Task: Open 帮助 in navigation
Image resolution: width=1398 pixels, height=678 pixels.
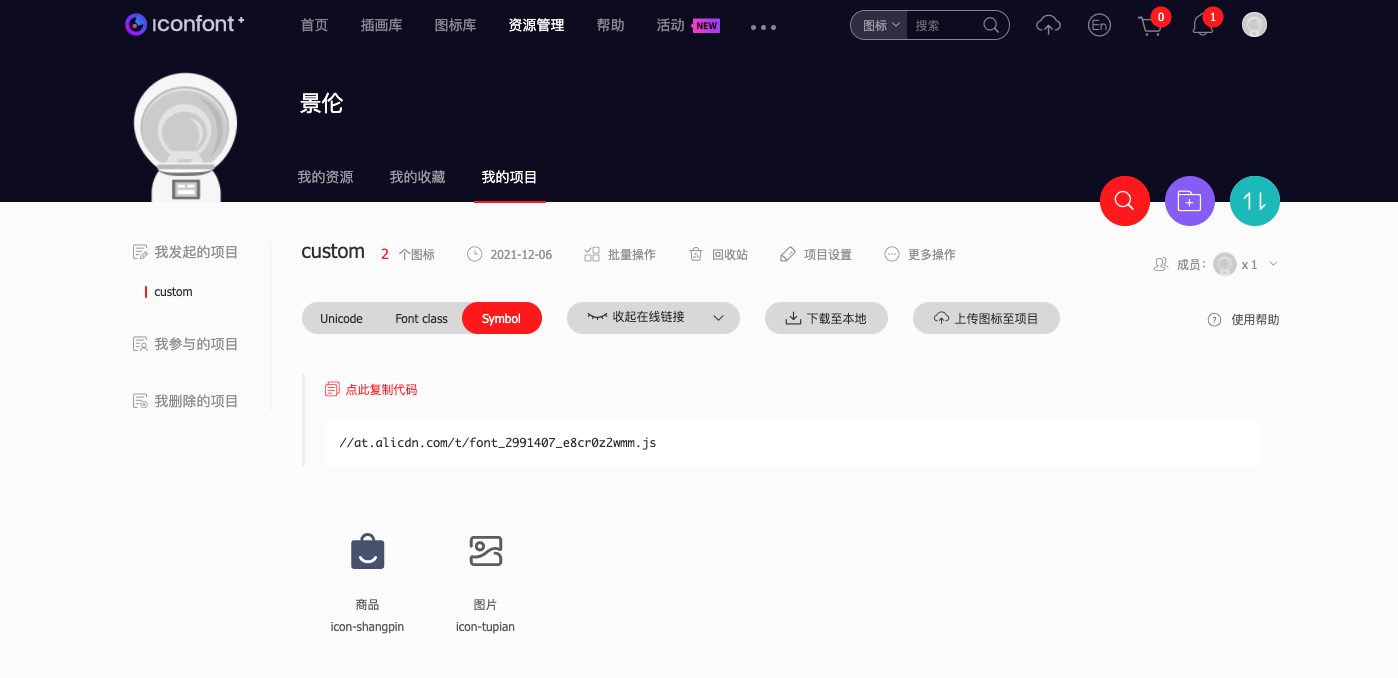Action: [610, 25]
